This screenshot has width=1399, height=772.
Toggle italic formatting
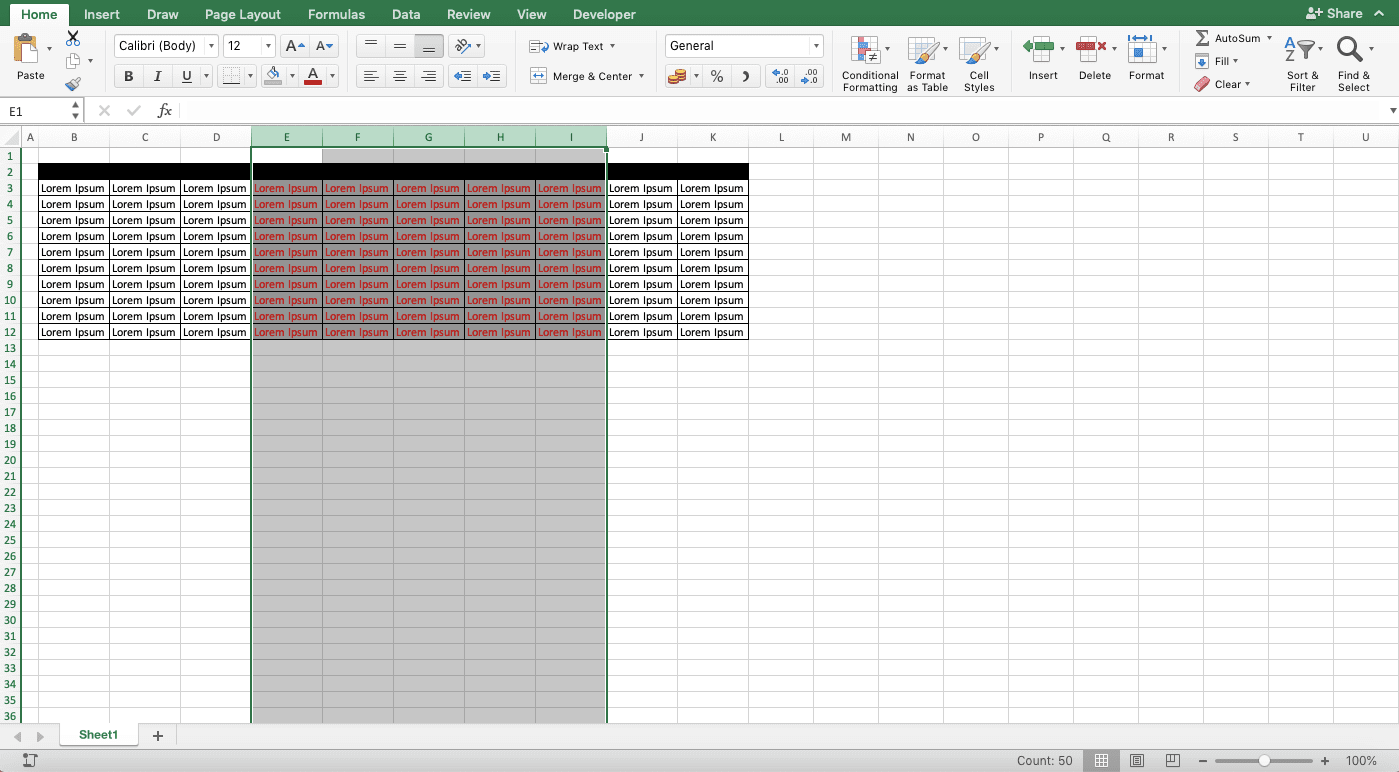[x=156, y=75]
